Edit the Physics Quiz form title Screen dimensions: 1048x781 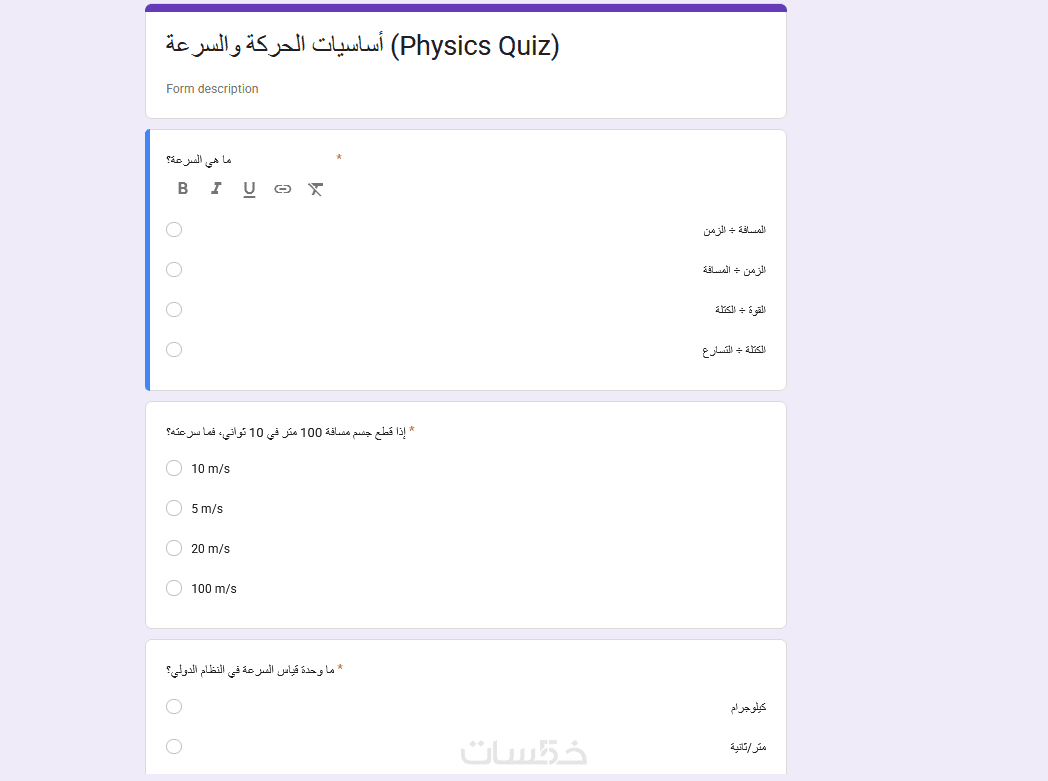362,46
